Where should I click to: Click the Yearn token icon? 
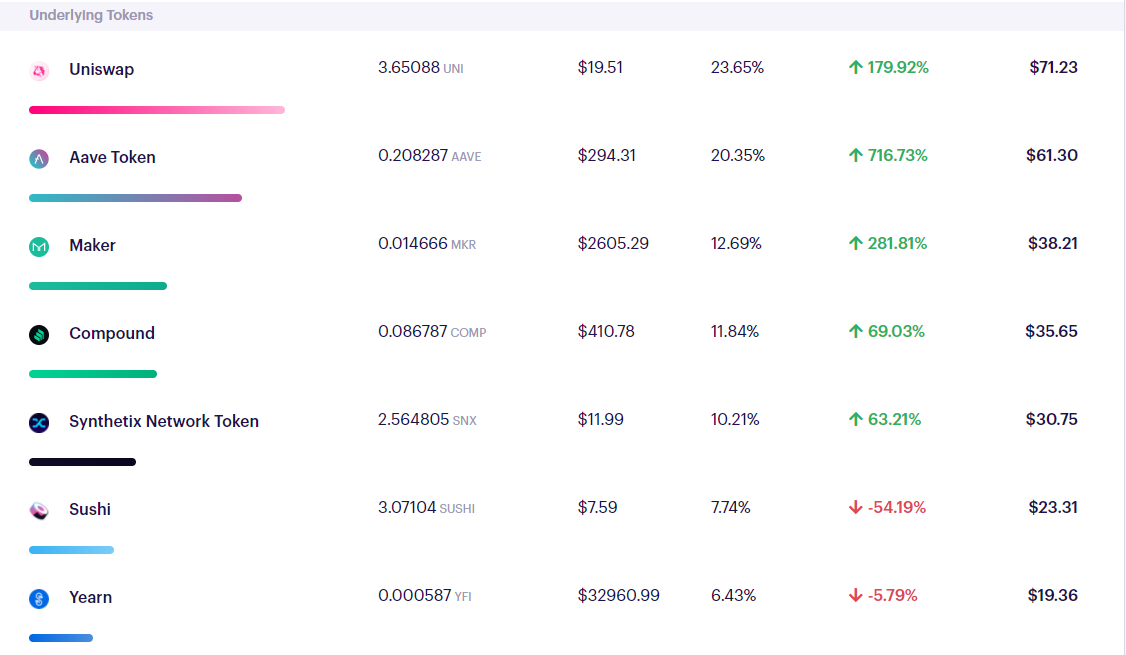tap(39, 599)
